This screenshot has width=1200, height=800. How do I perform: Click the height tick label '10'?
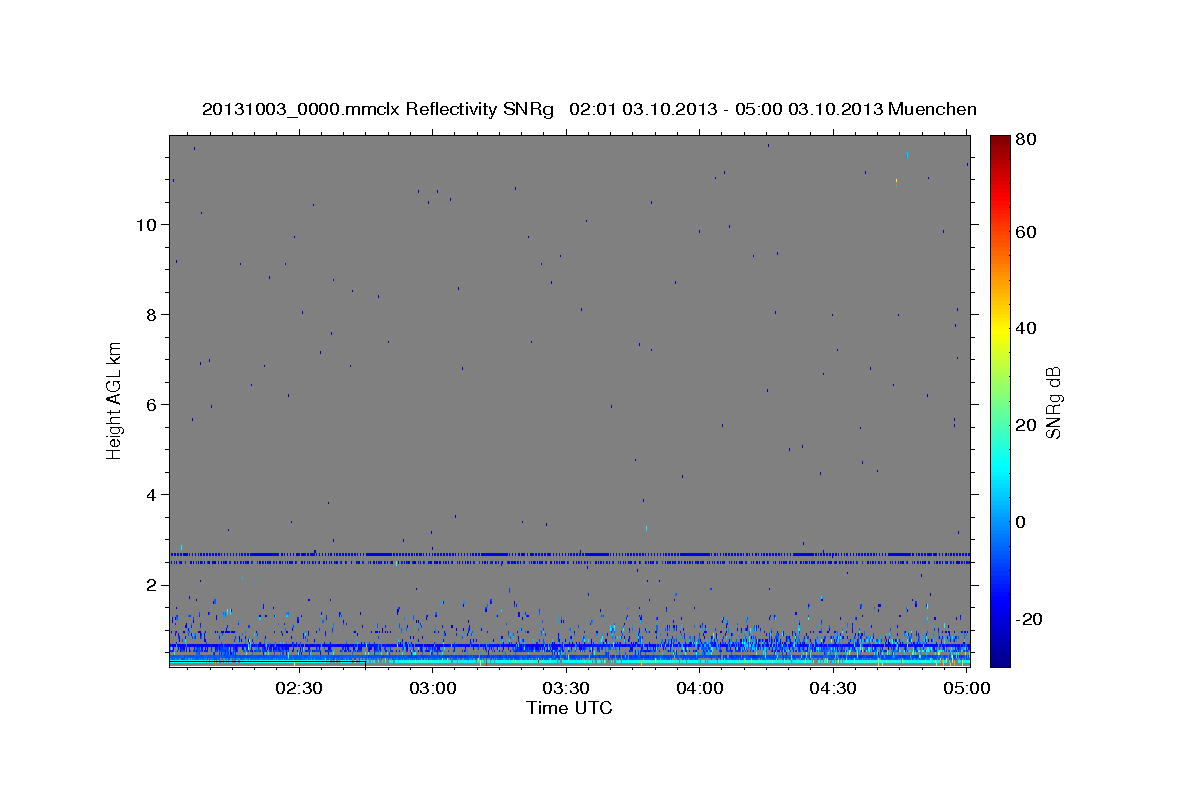coord(147,224)
